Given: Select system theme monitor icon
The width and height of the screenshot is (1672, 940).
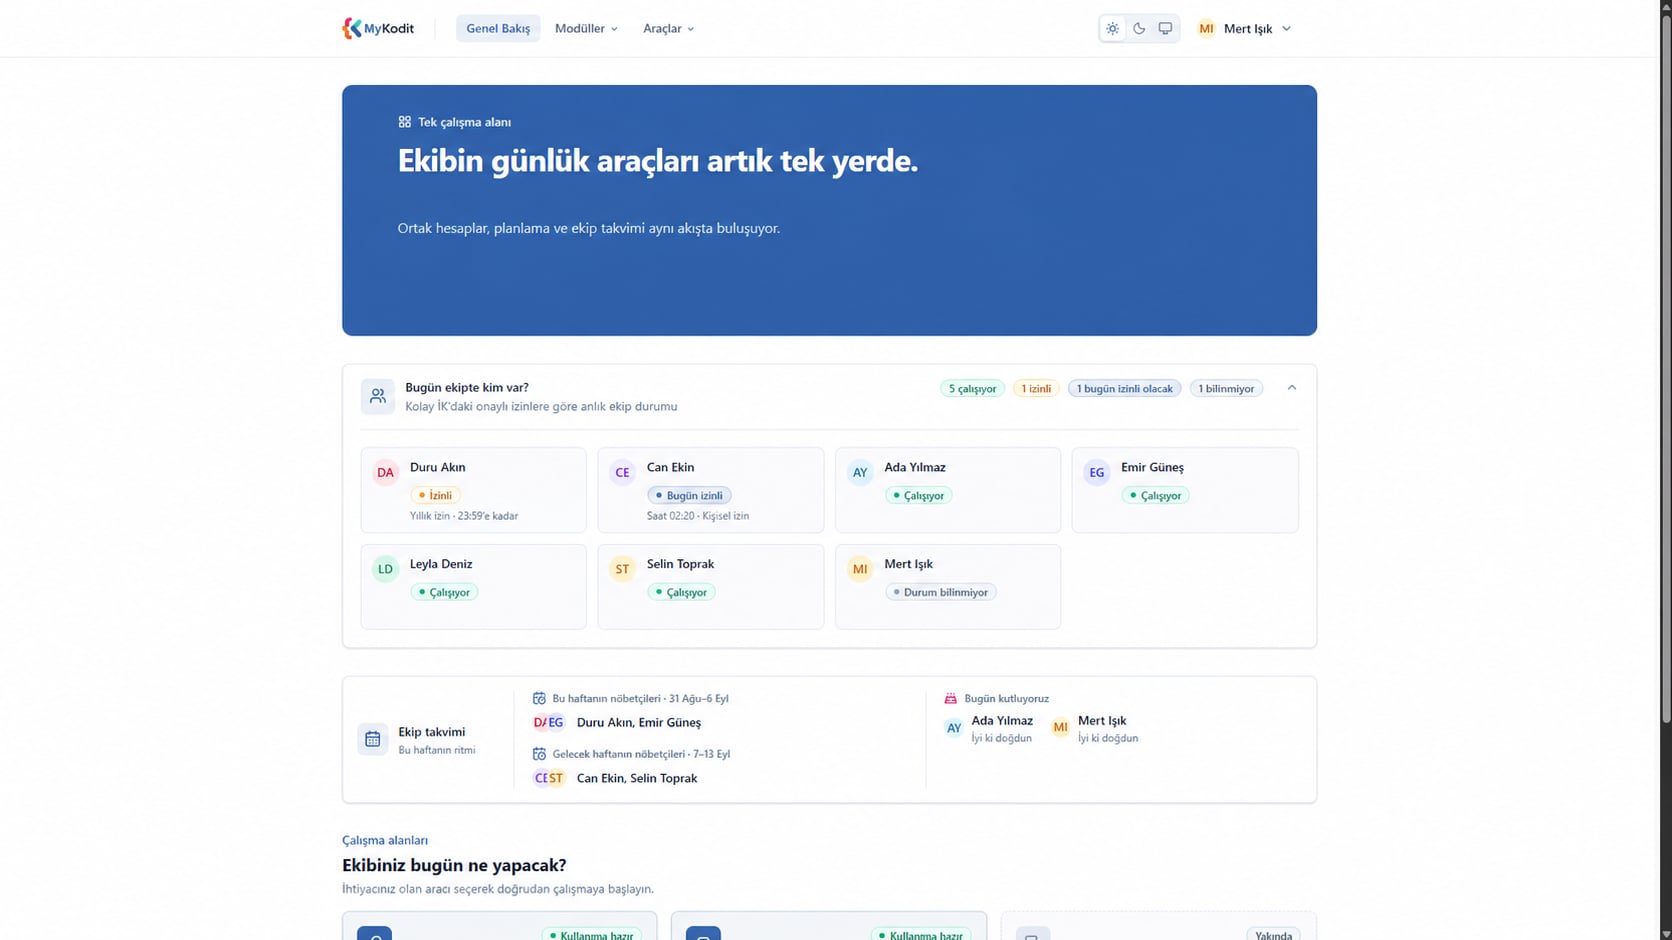Looking at the screenshot, I should coord(1165,28).
